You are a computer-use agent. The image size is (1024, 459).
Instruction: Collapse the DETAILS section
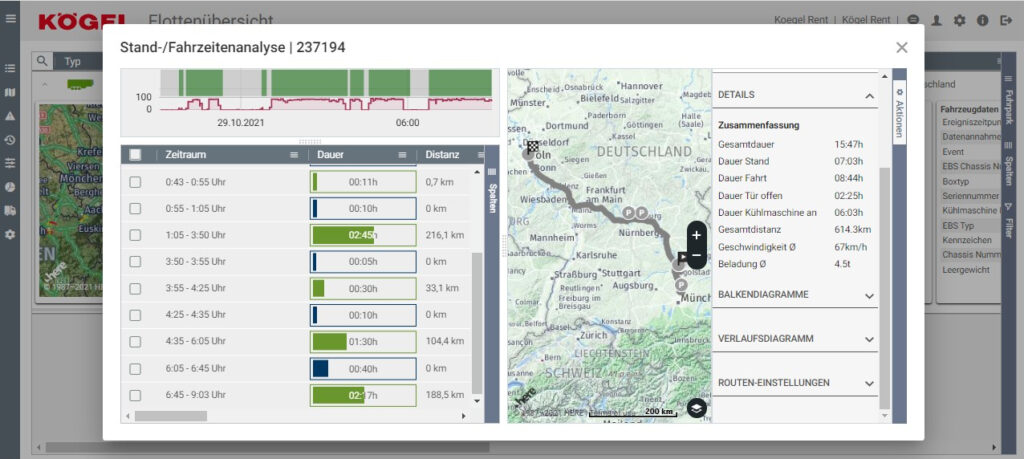point(869,95)
